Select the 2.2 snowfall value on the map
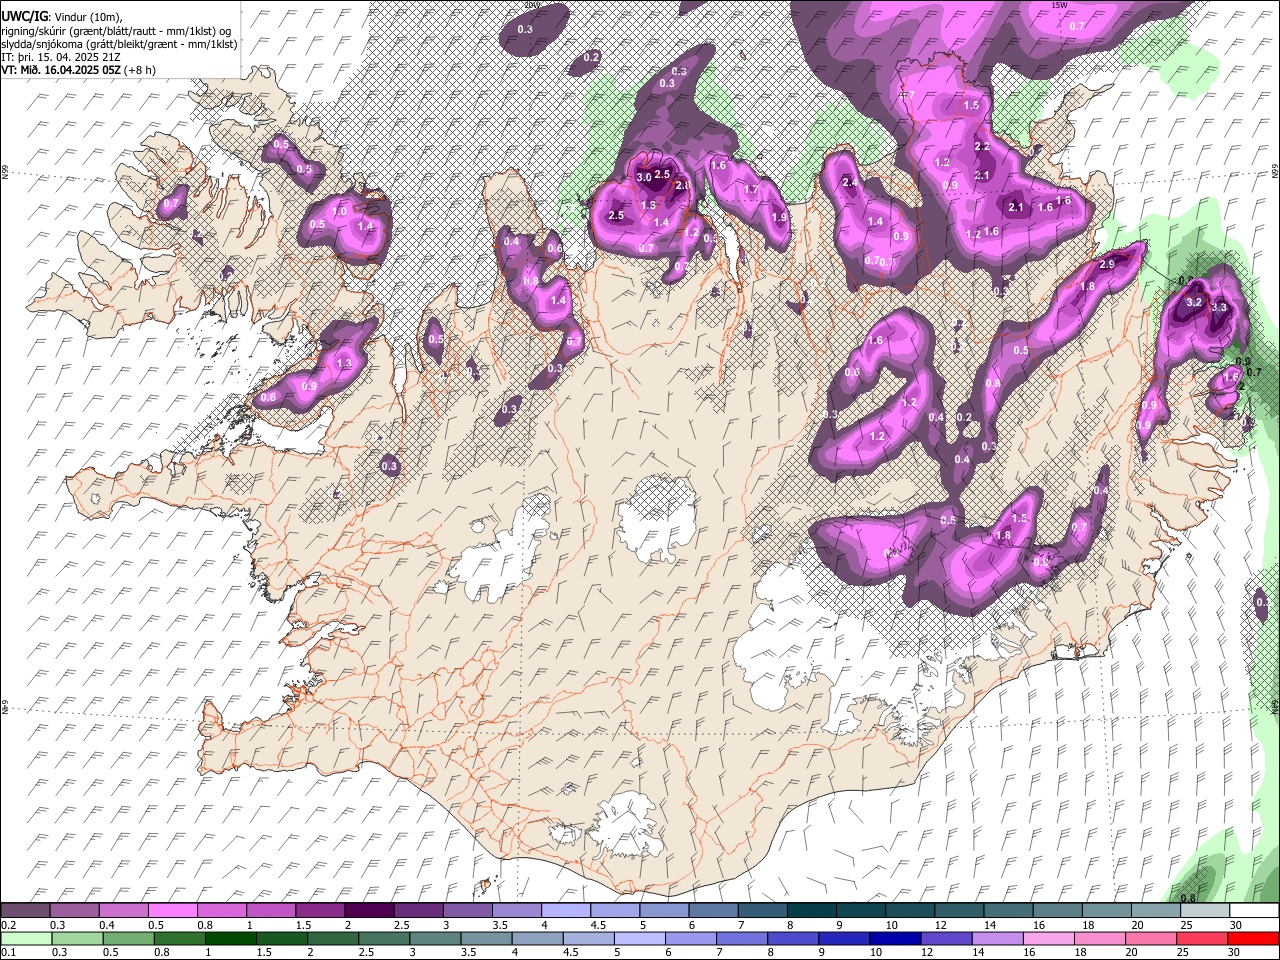 [x=981, y=147]
